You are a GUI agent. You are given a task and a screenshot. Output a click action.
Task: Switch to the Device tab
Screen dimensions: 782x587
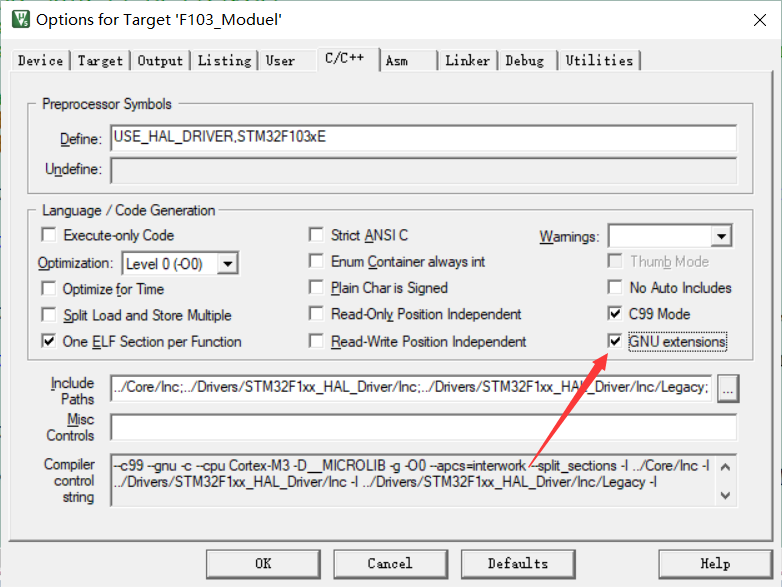point(40,61)
